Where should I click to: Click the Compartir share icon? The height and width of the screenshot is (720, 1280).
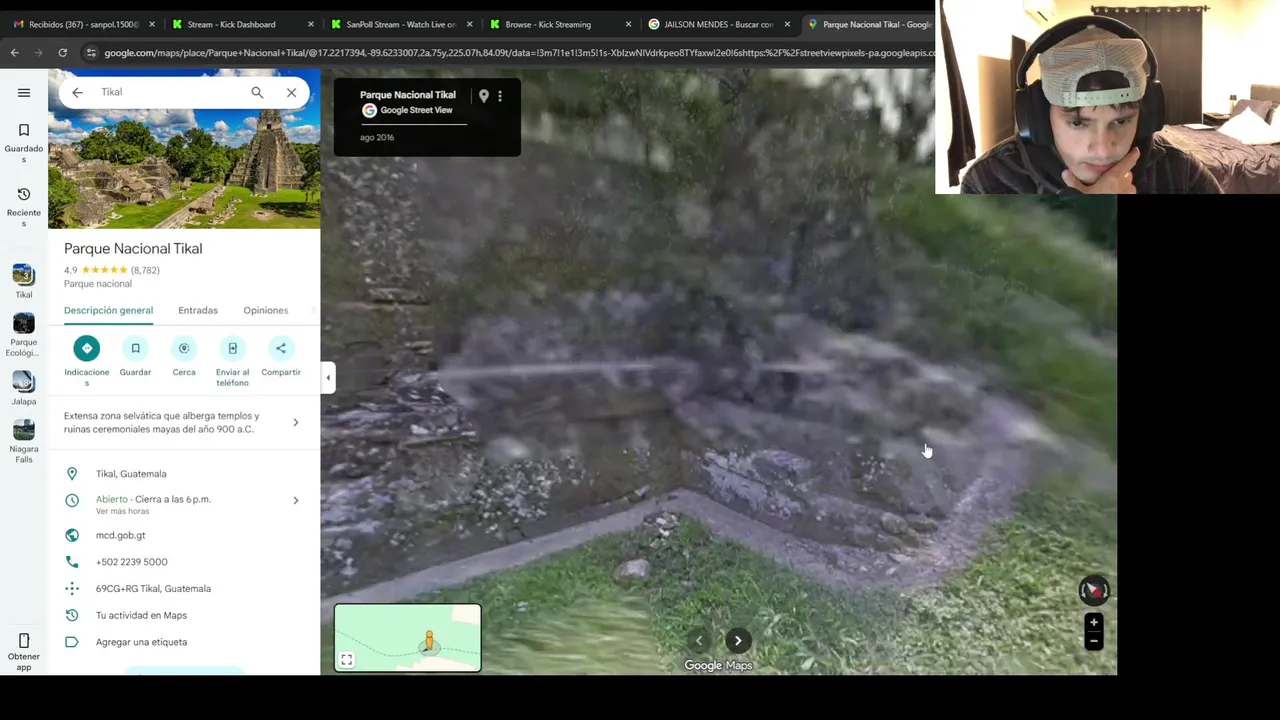coord(281,348)
